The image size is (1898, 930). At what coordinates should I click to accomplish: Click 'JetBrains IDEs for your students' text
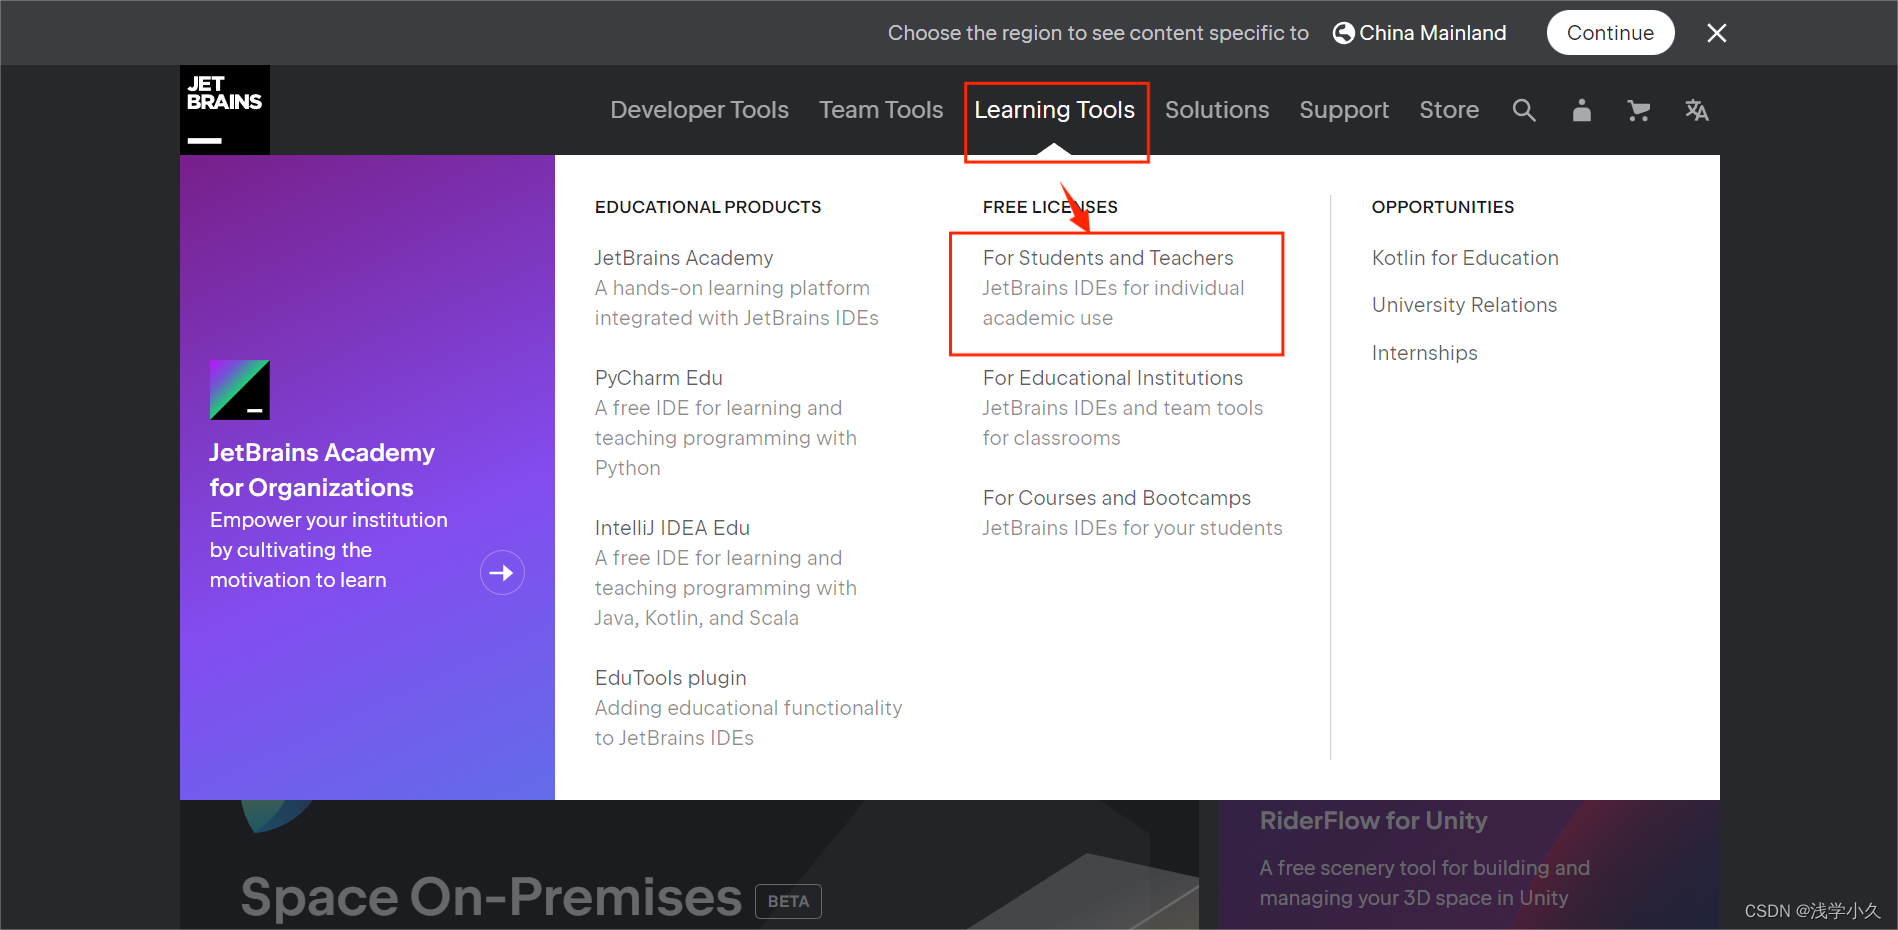coord(1132,528)
